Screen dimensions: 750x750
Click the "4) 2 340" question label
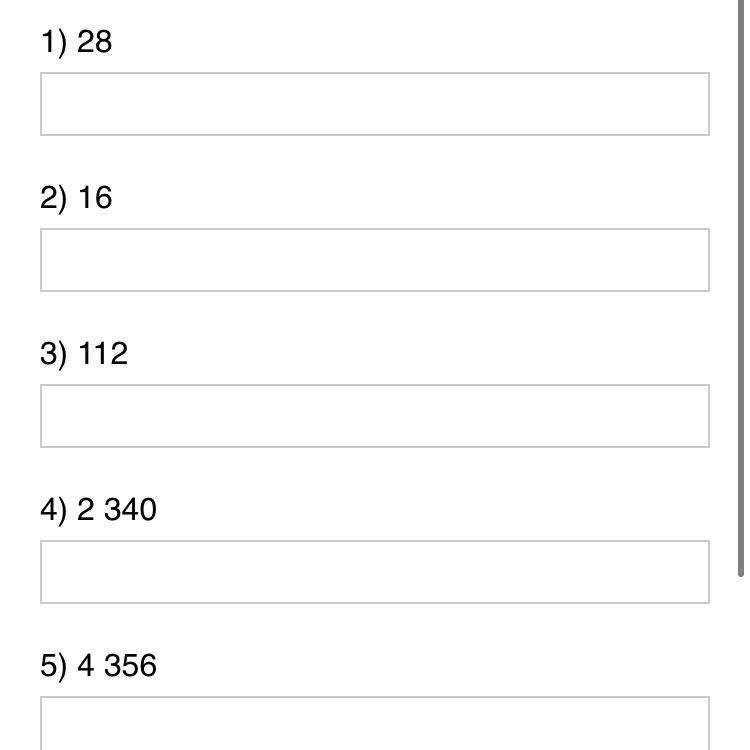[x=99, y=510]
